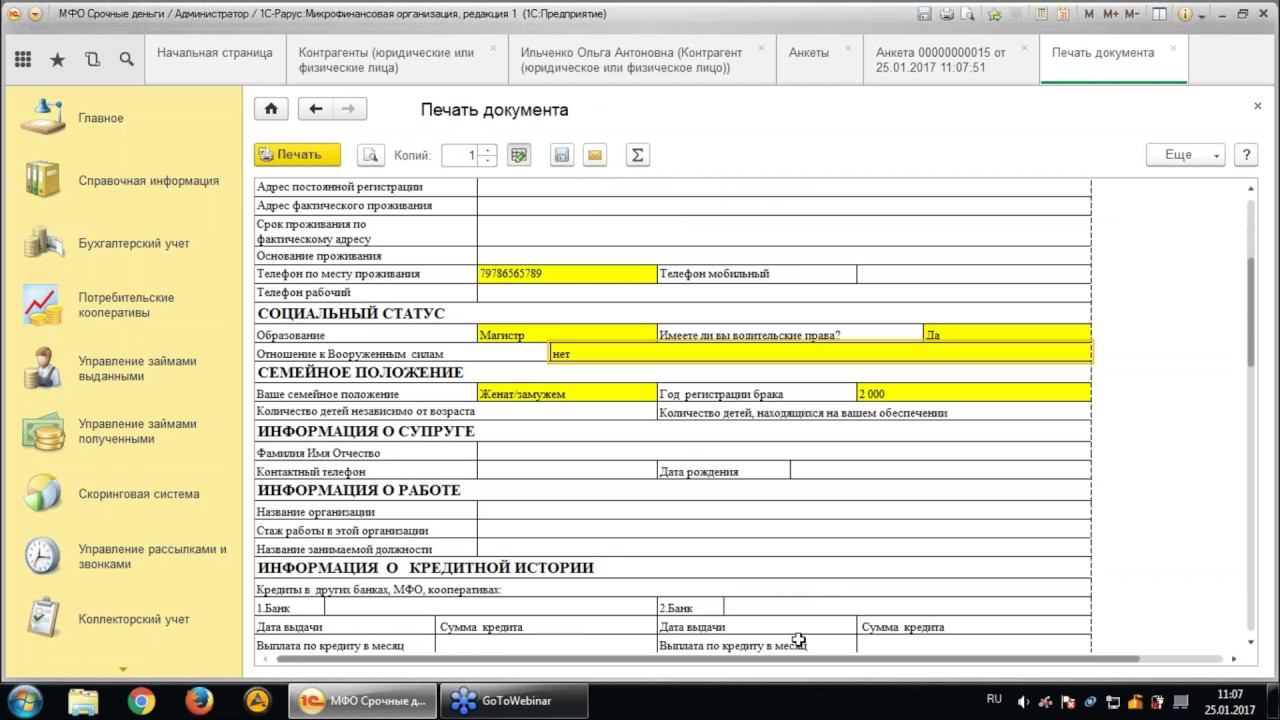Image resolution: width=1280 pixels, height=720 pixels.
Task: Decrease the number of copies
Action: (x=487, y=161)
